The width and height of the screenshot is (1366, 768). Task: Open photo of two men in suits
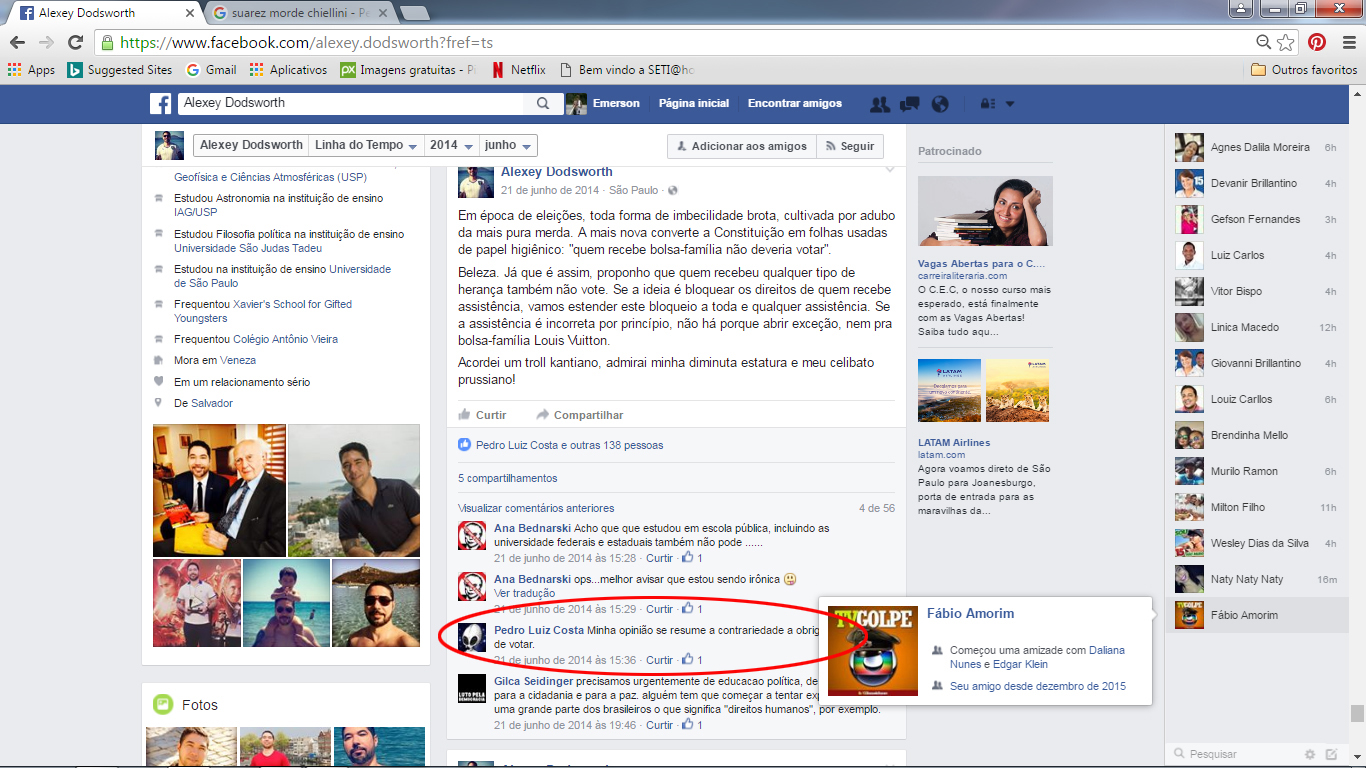pos(219,490)
